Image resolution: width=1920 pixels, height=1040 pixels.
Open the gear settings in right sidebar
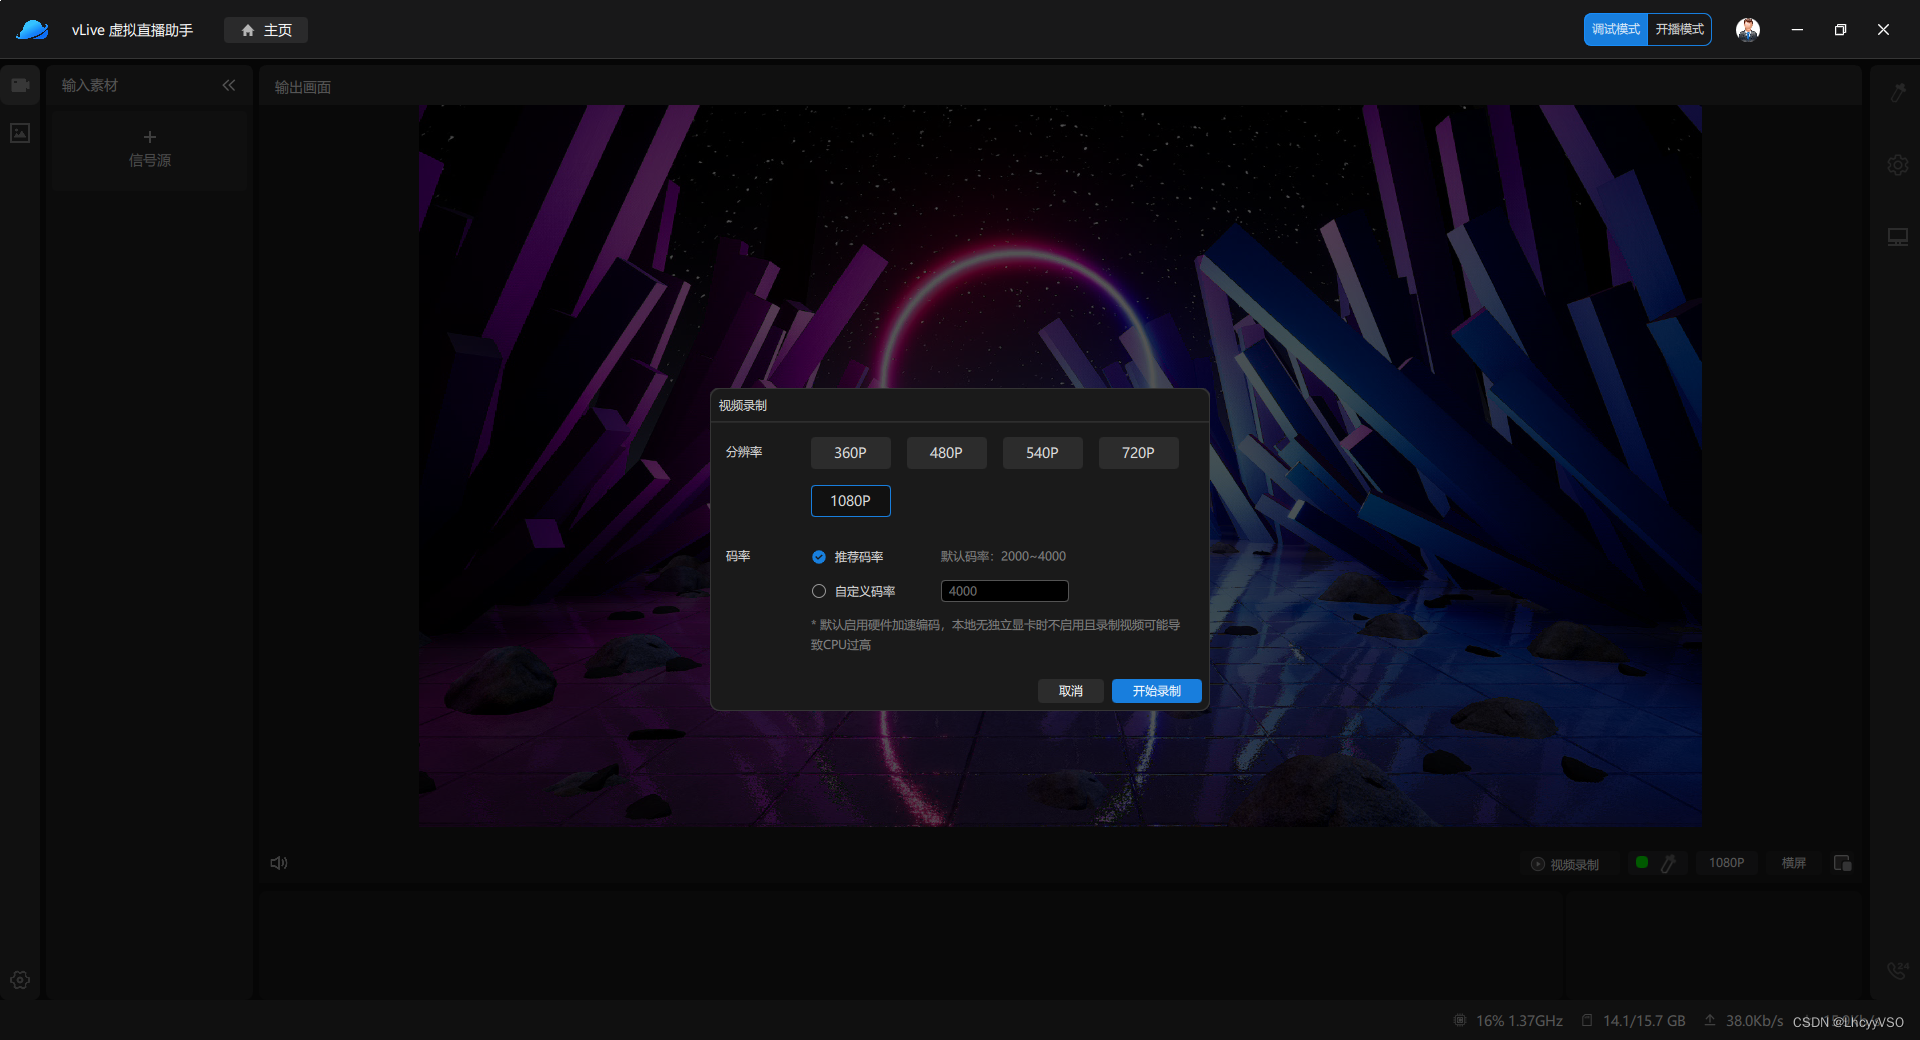(x=1898, y=165)
